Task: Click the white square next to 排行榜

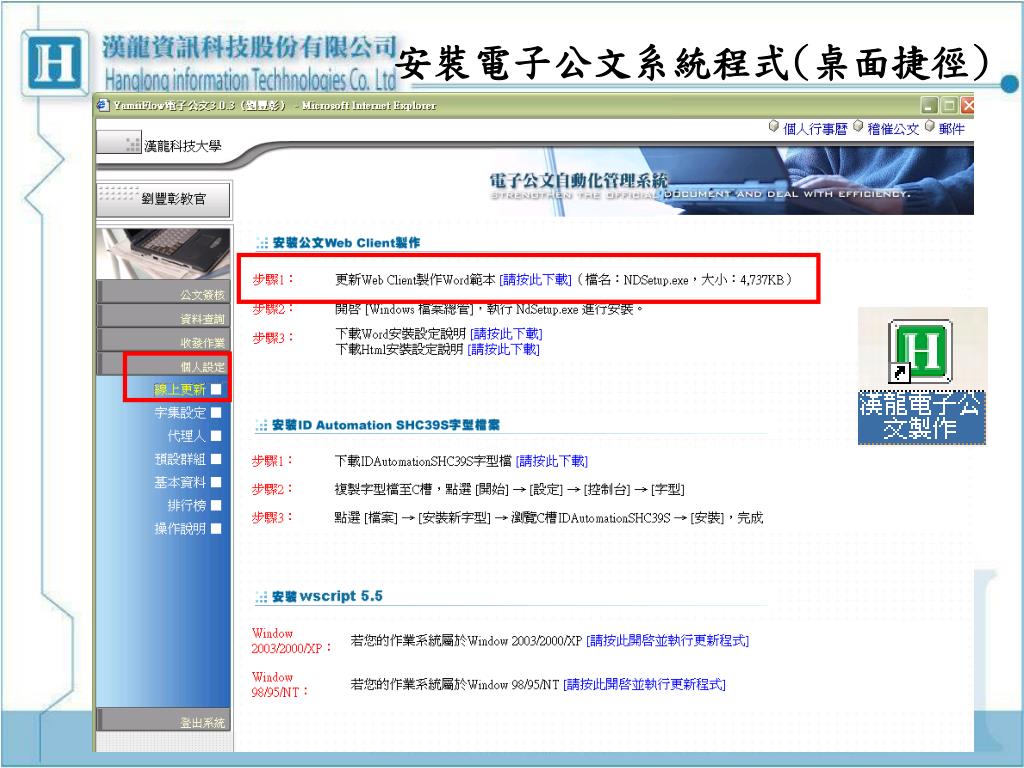Action: pos(216,505)
